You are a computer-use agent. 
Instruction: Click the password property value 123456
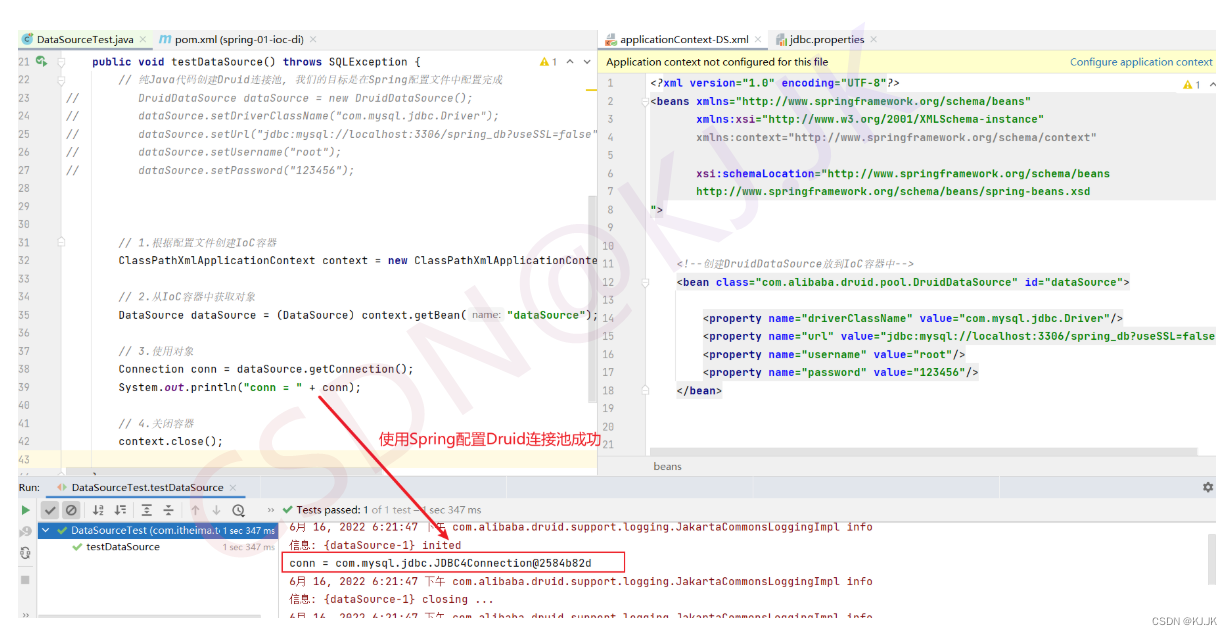click(939, 372)
